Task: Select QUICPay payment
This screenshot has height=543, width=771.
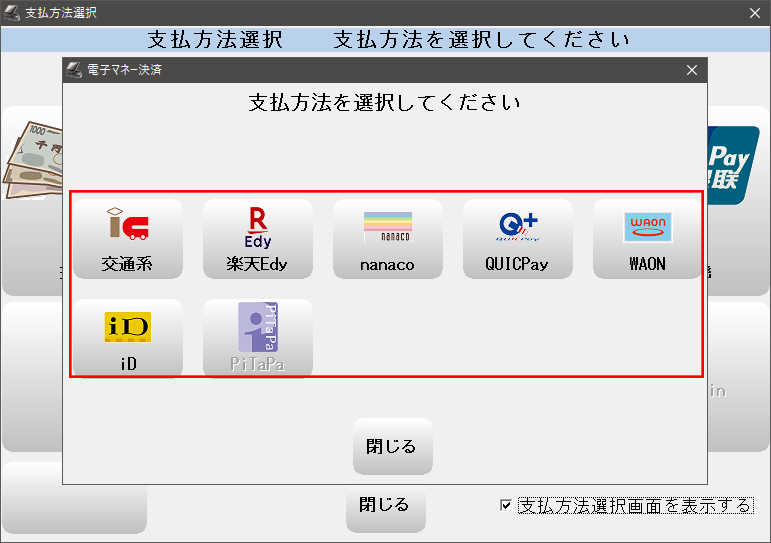Action: click(x=517, y=239)
